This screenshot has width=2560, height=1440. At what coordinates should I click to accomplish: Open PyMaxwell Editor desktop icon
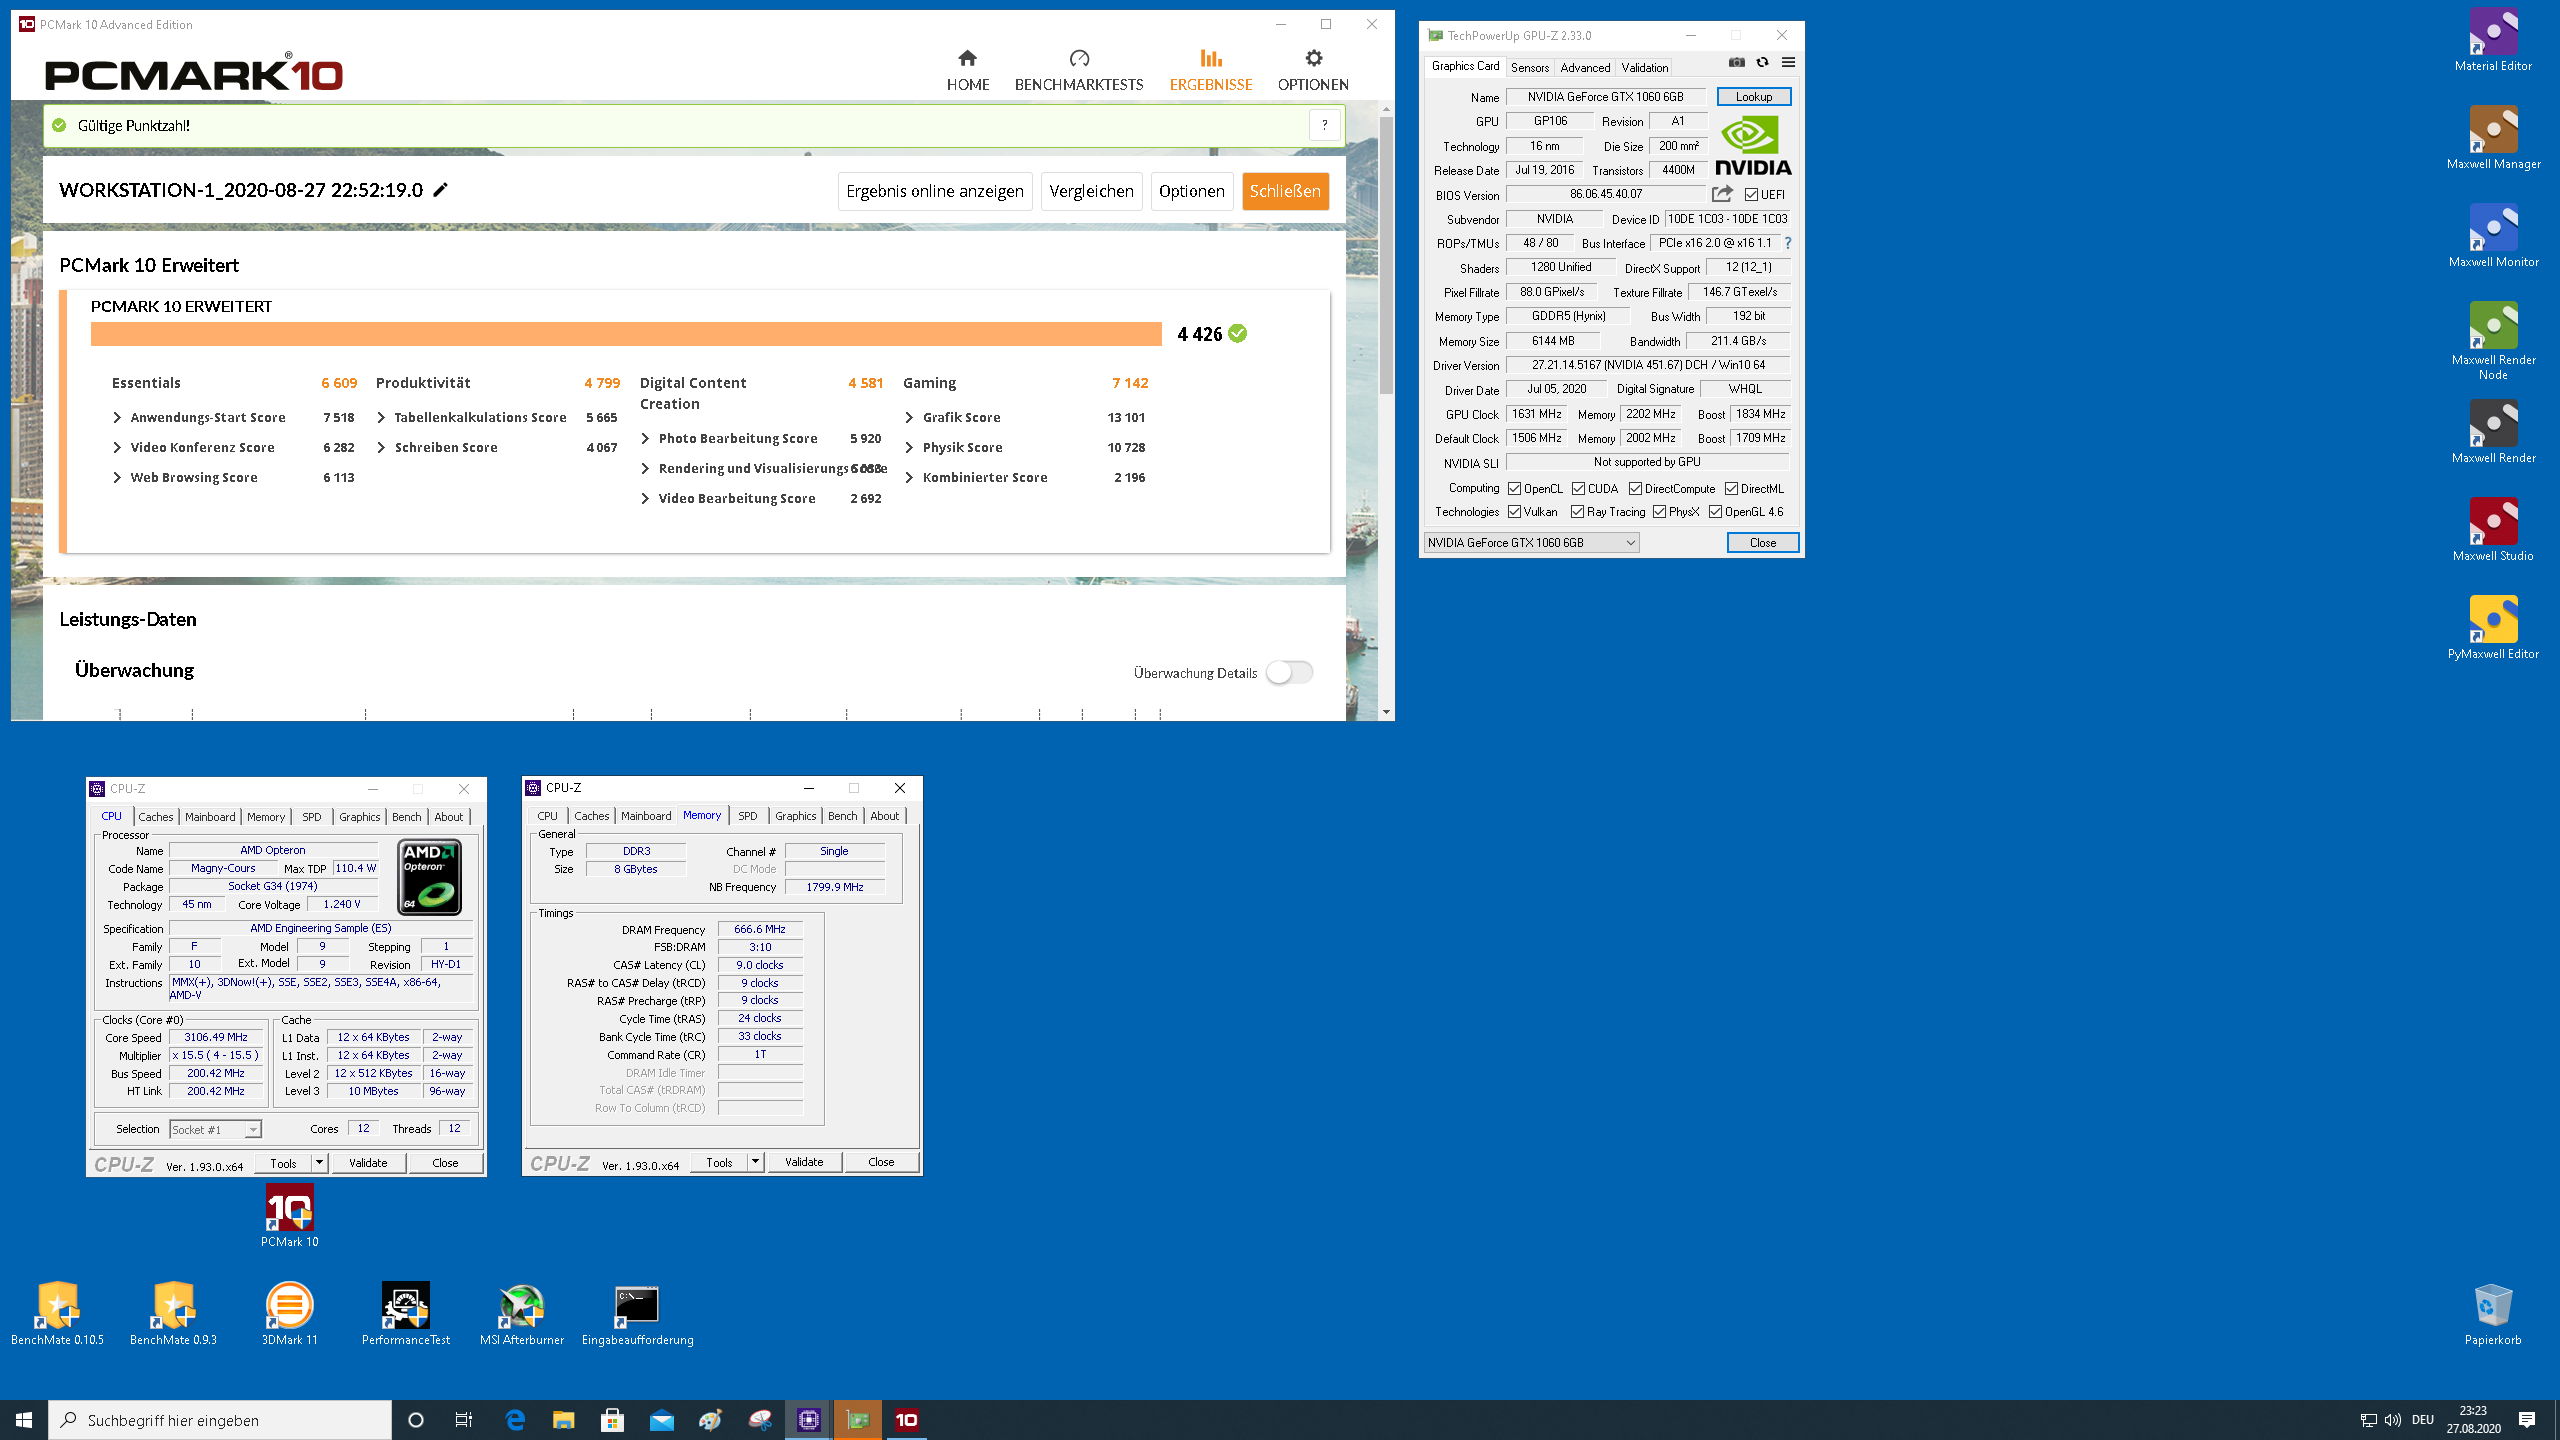(x=2493, y=629)
